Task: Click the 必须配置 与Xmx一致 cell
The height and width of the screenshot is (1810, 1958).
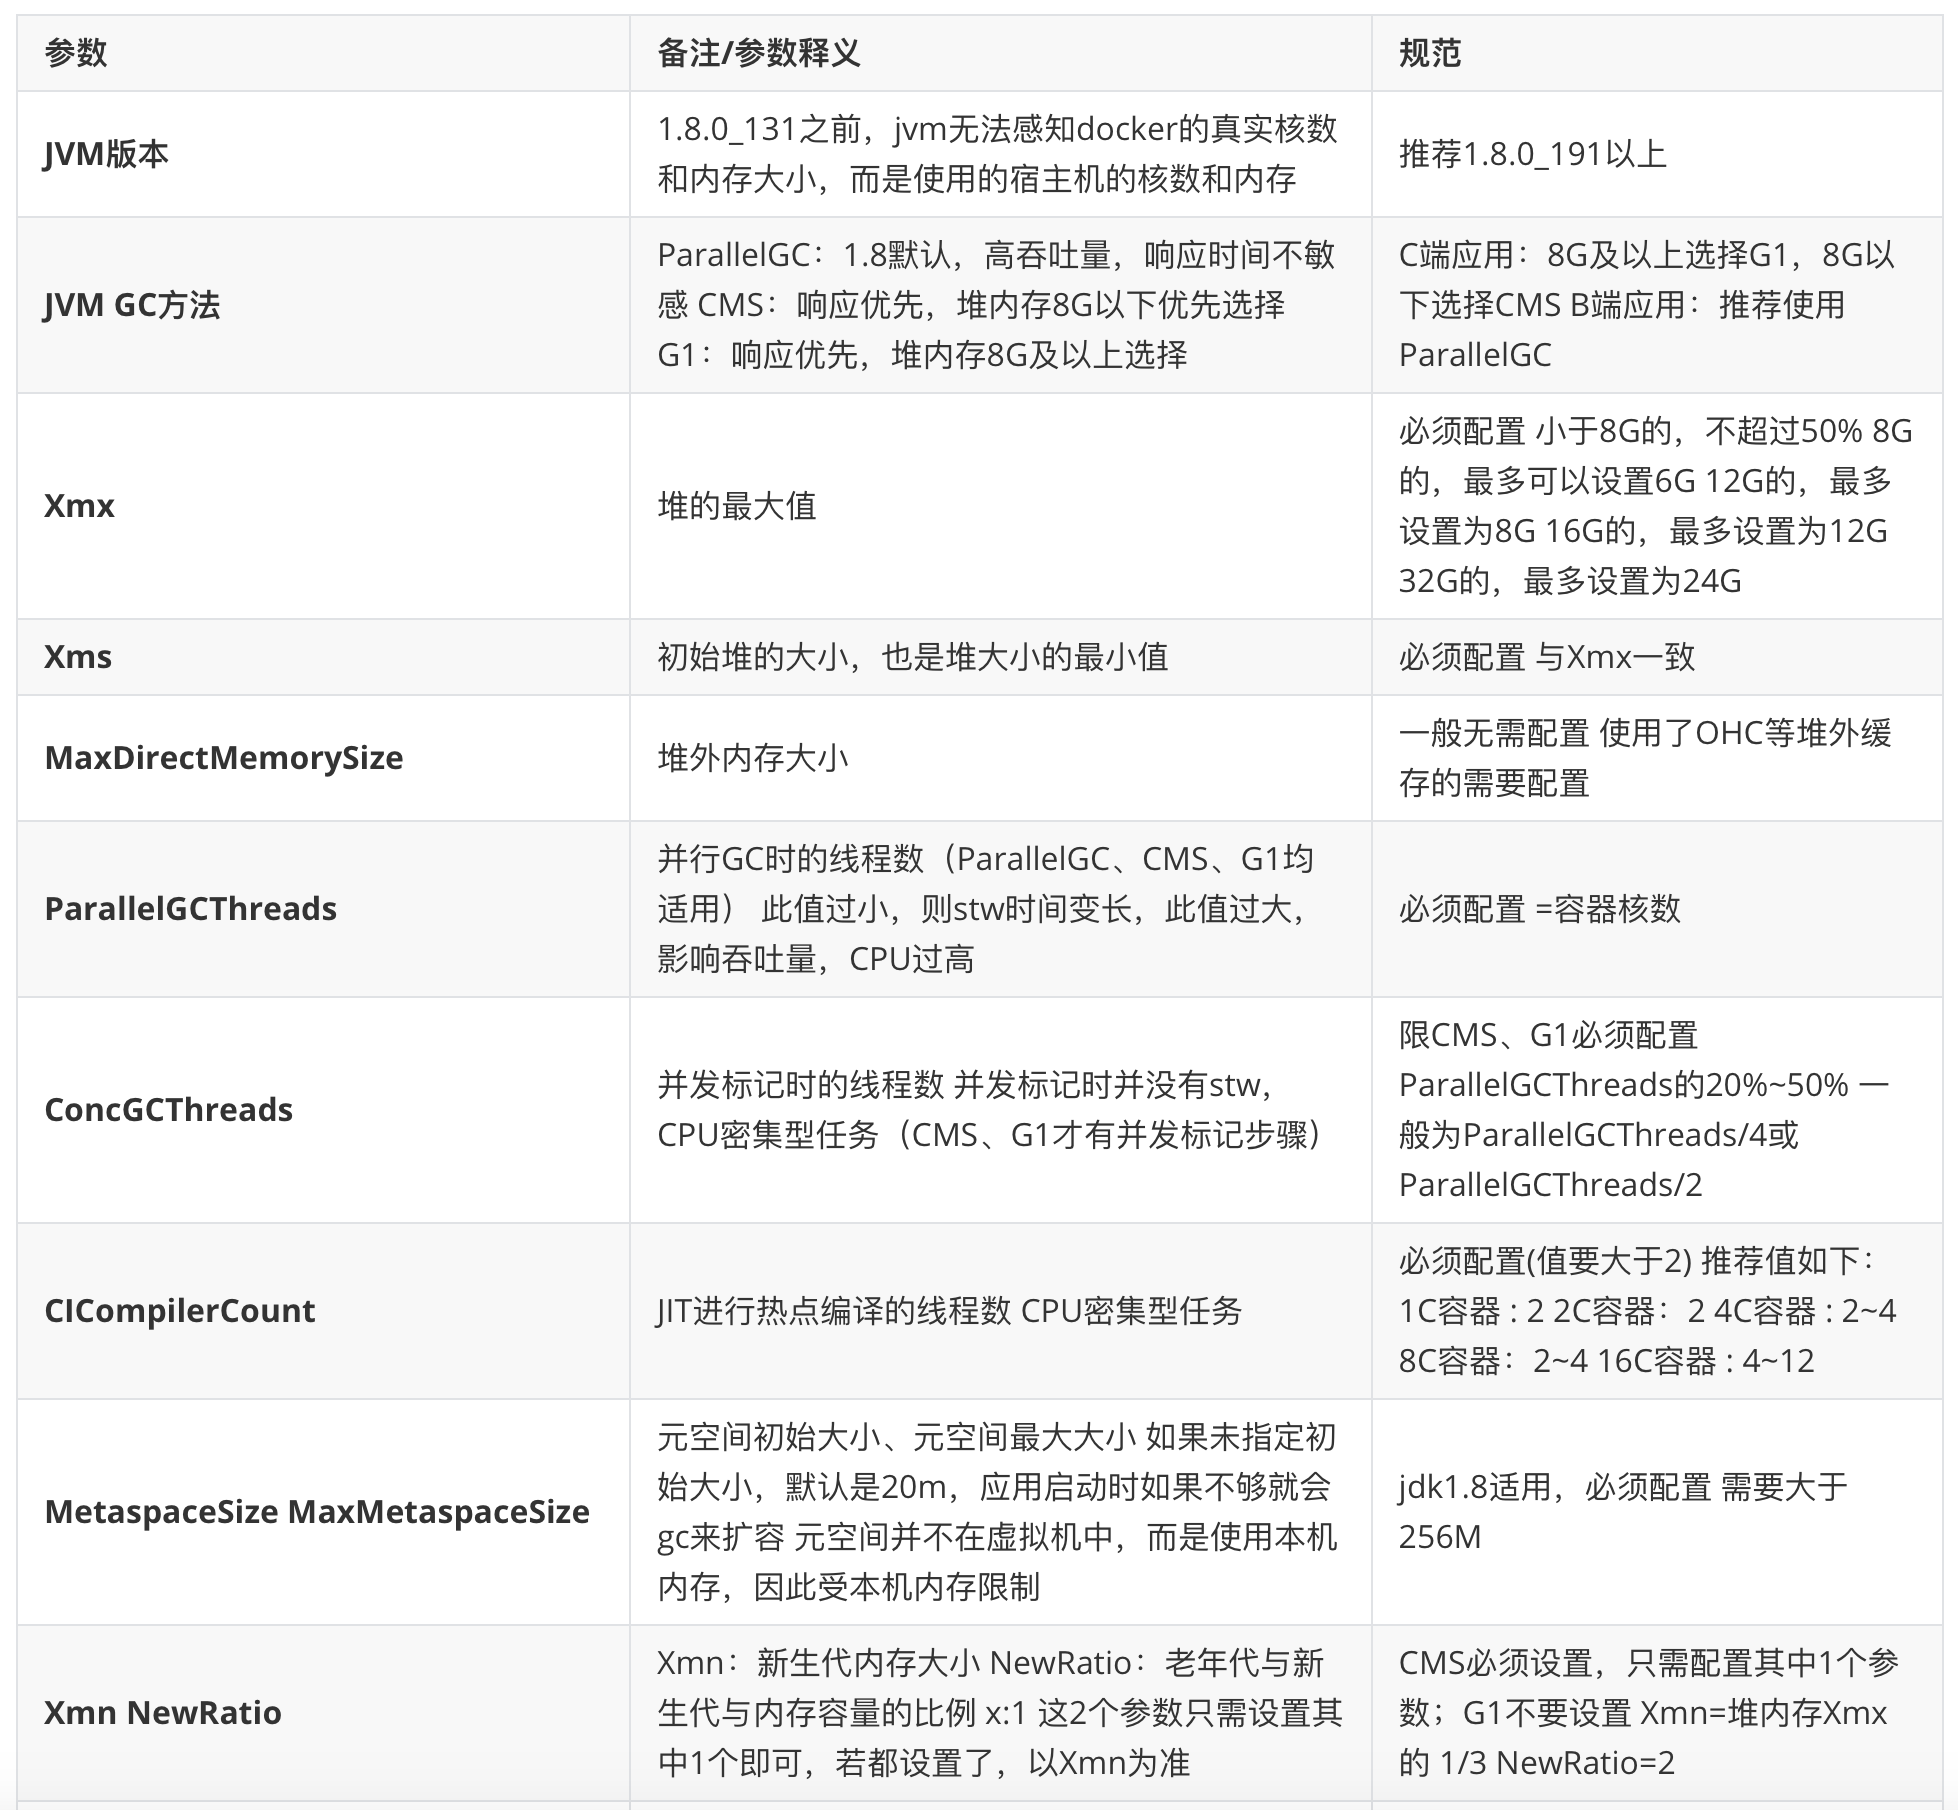Action: (x=1657, y=657)
